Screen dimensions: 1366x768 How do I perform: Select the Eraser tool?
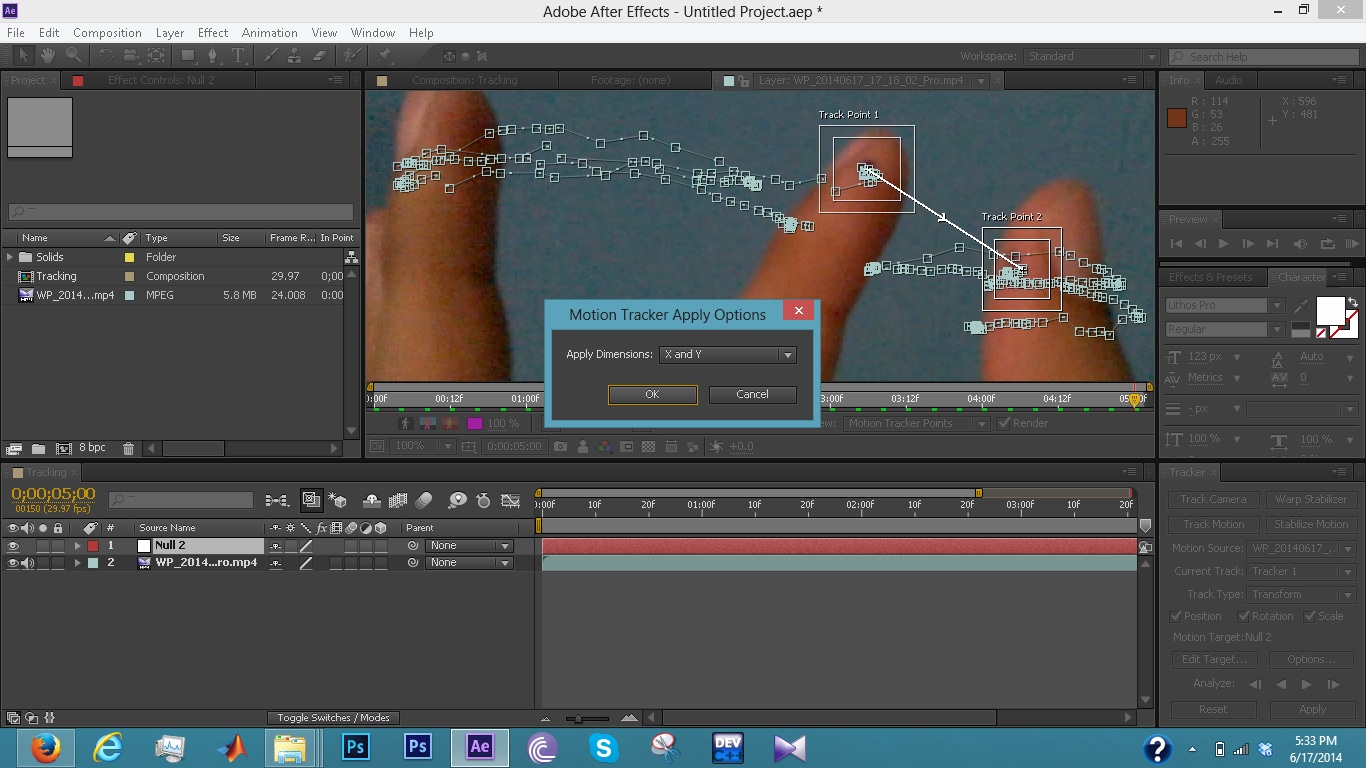320,56
